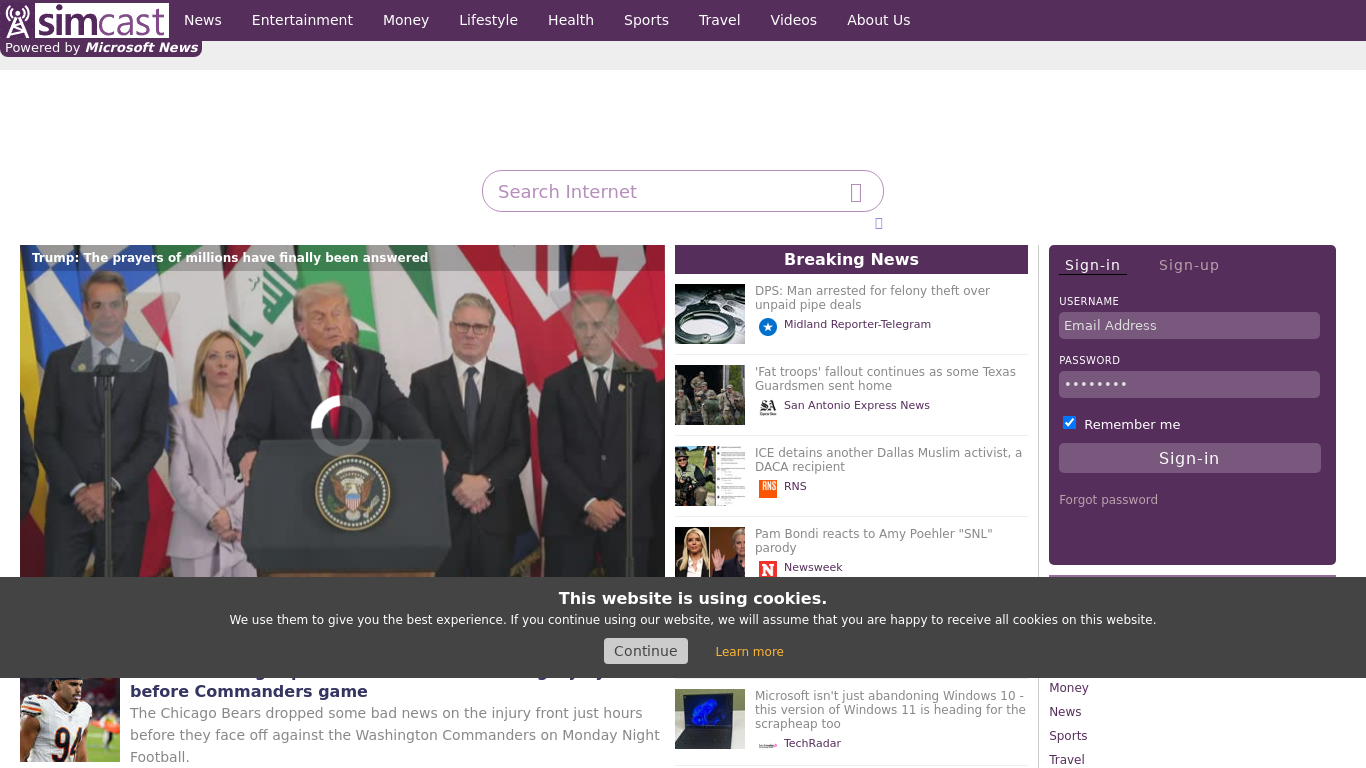Accept cookies with Continue button
Viewport: 1366px width, 768px height.
pyautogui.click(x=645, y=651)
